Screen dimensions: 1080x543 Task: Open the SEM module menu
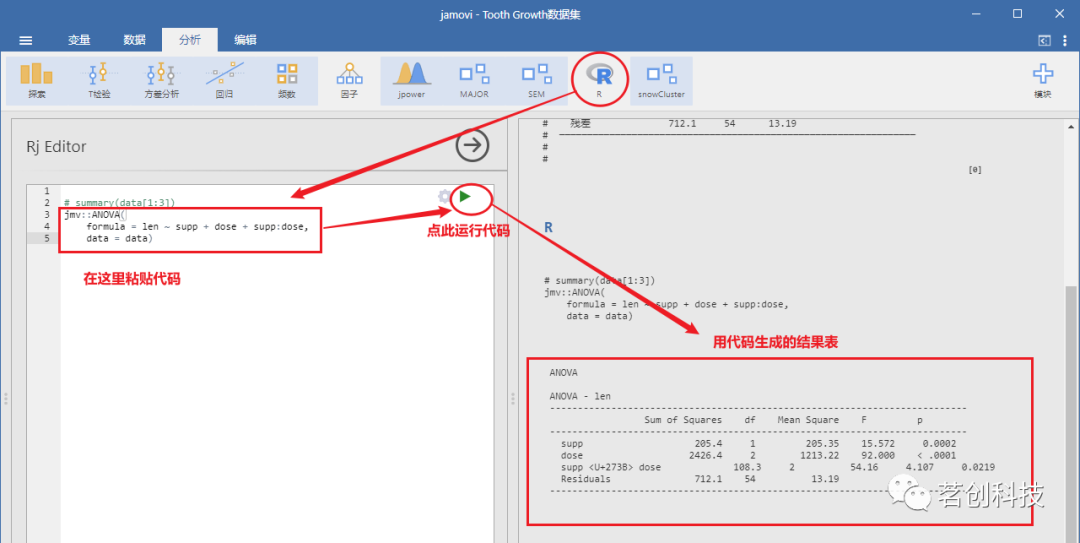pos(537,81)
